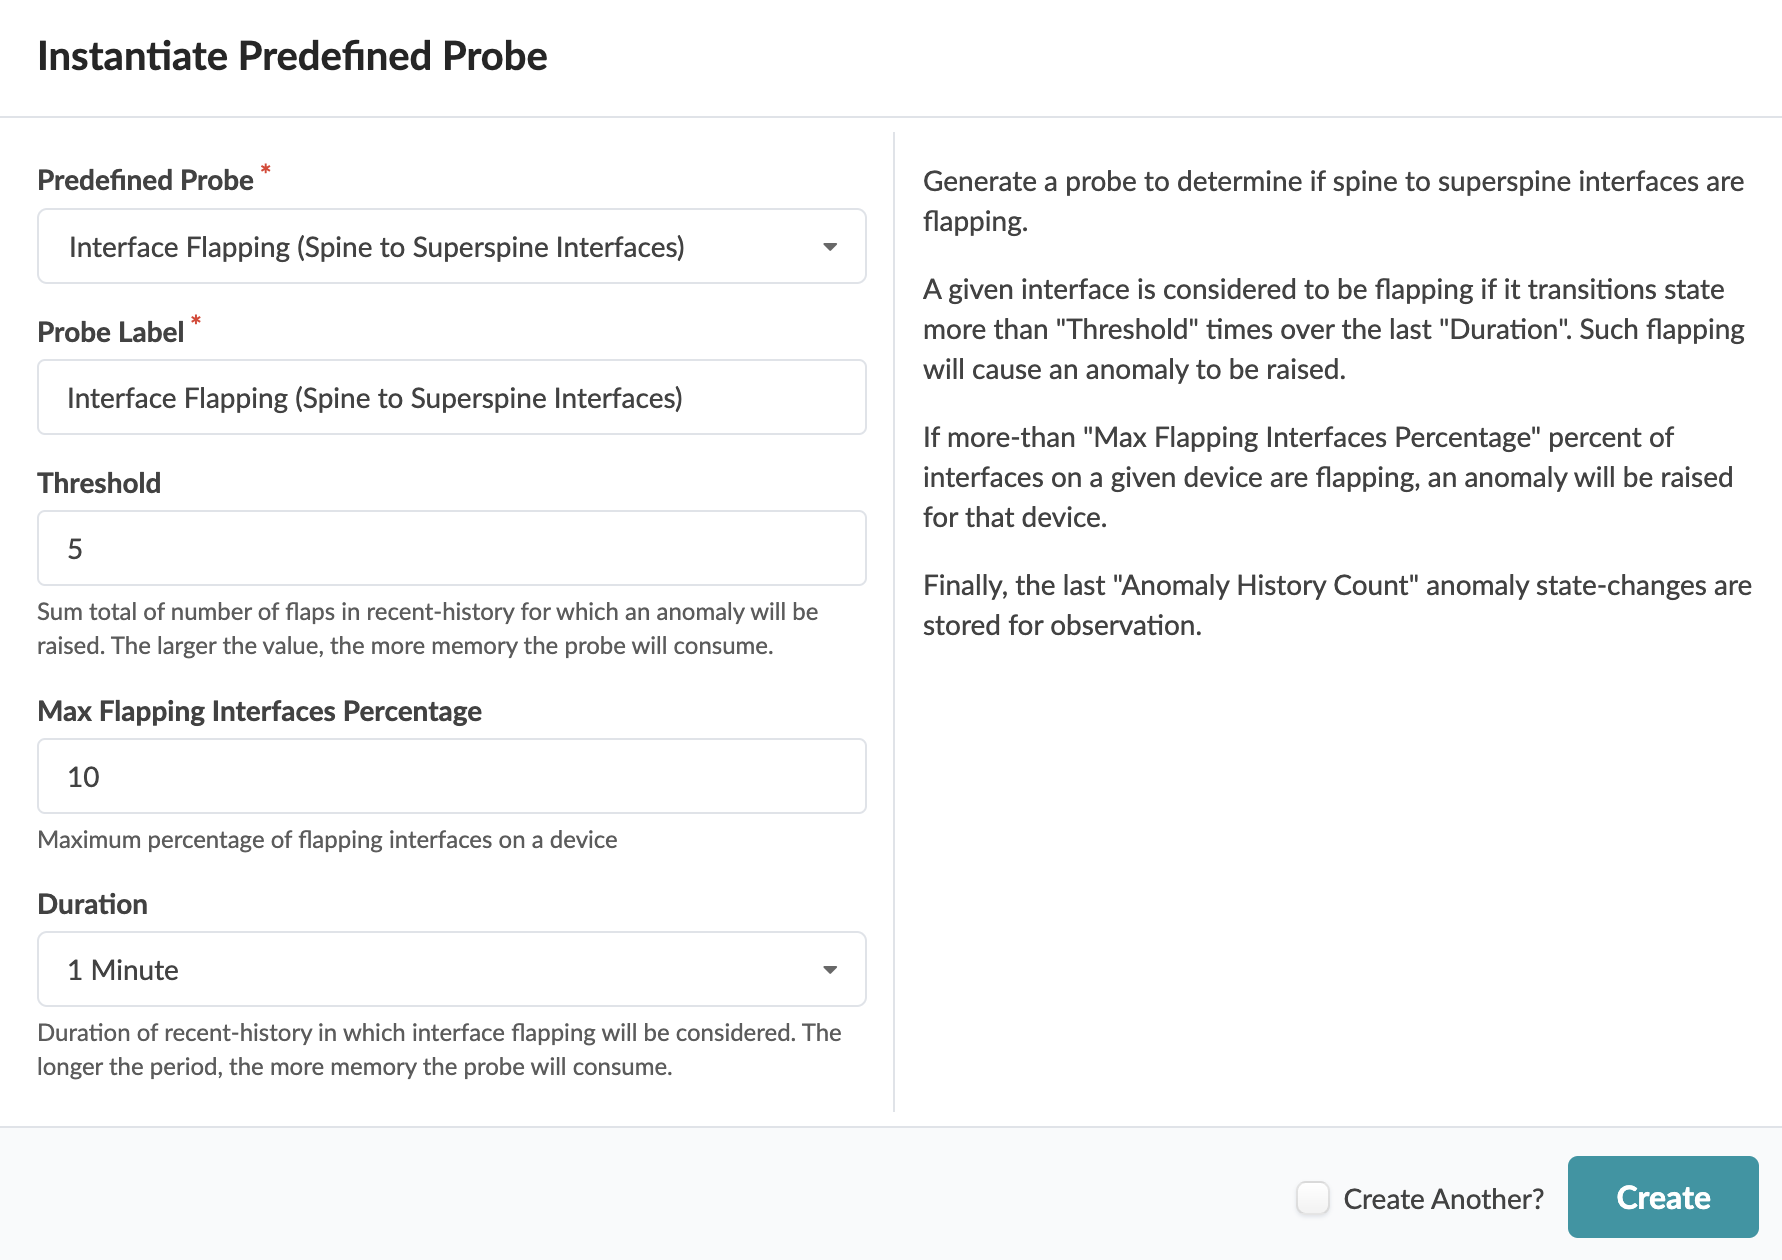This screenshot has width=1782, height=1260.
Task: Click the Duration help text about recent-history
Action: click(439, 1050)
